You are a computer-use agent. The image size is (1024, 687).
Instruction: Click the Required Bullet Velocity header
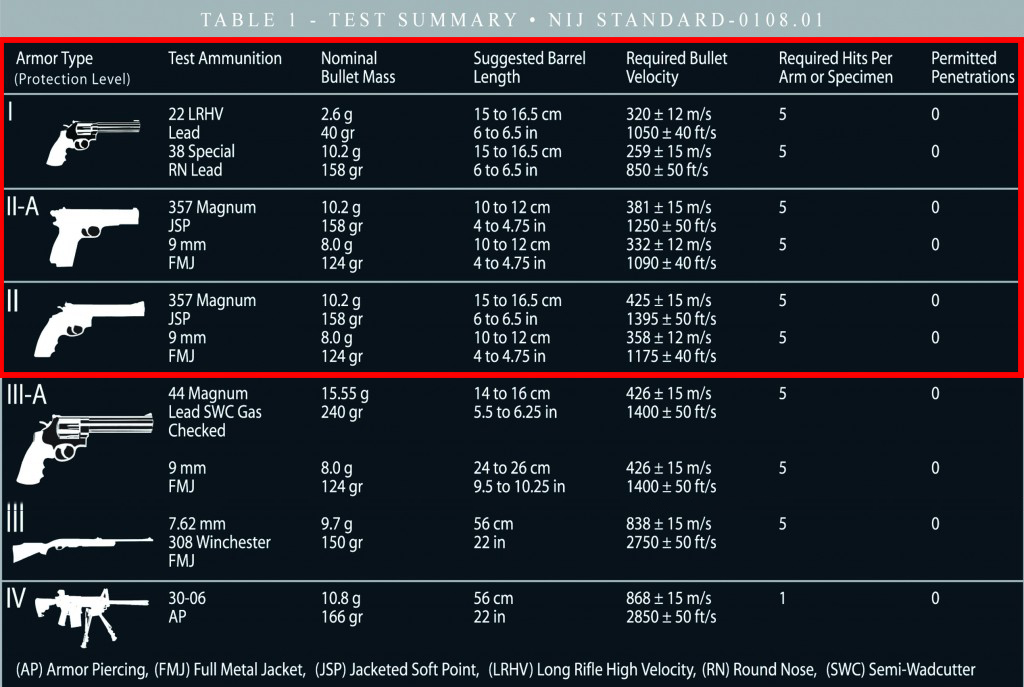(676, 67)
